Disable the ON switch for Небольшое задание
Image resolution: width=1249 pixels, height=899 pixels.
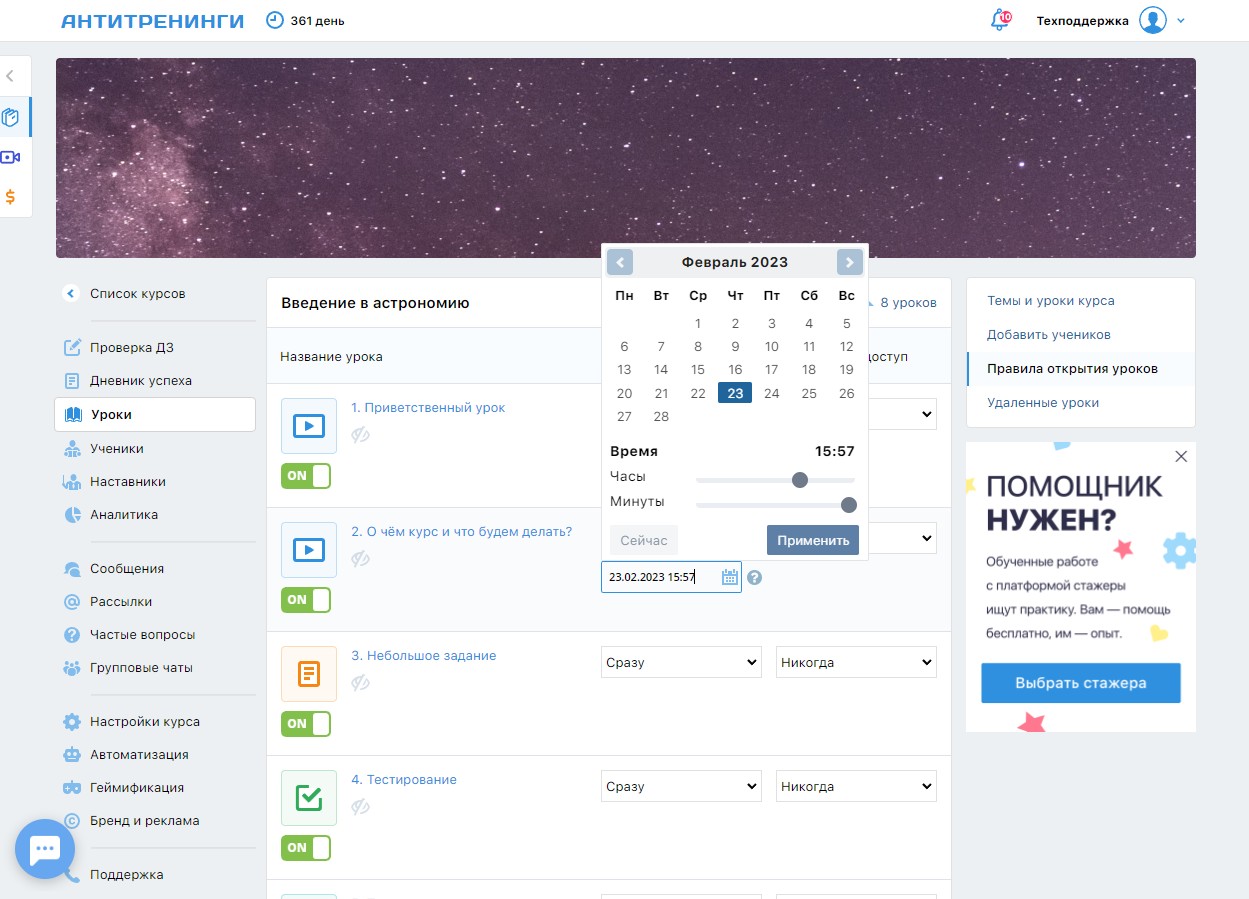306,724
